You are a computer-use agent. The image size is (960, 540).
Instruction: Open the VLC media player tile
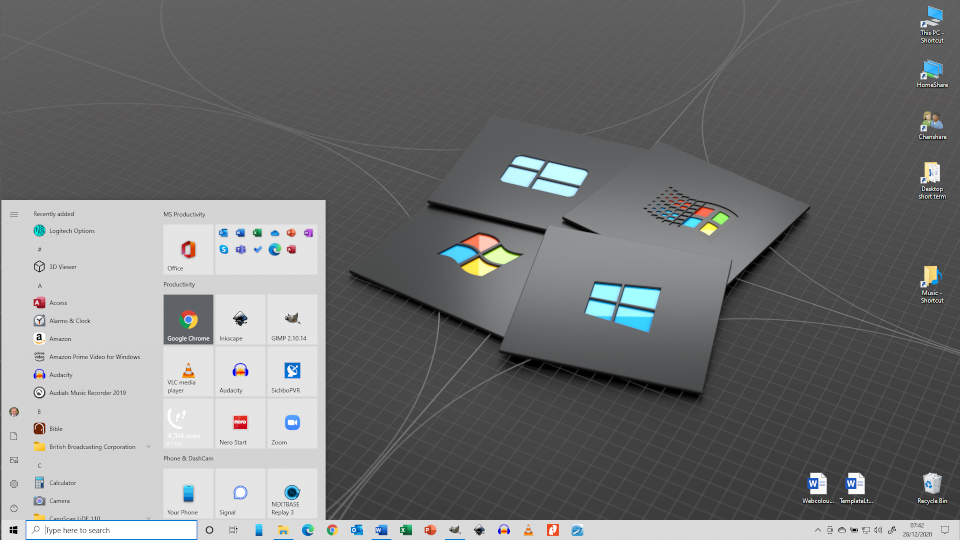coord(188,372)
